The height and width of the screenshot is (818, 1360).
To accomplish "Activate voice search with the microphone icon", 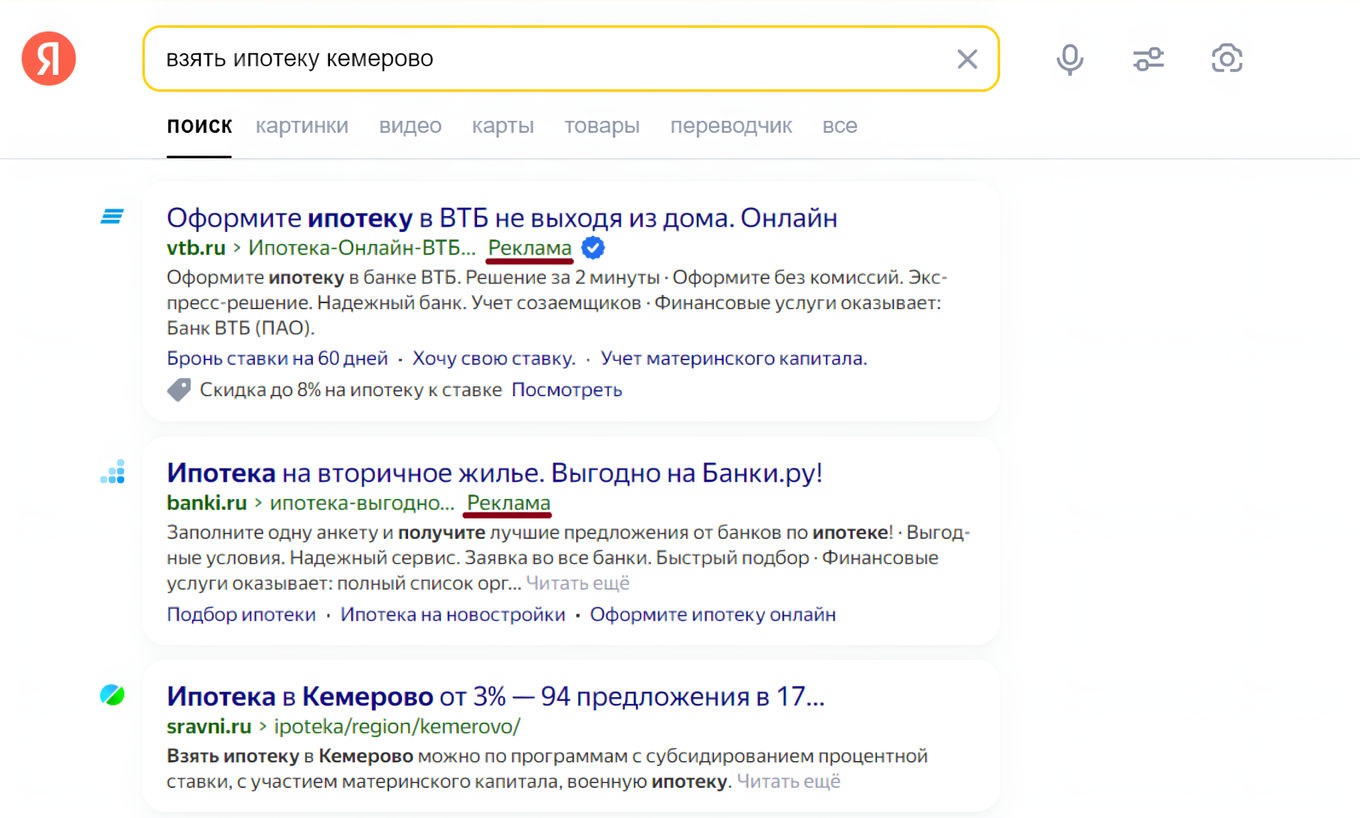I will coord(1069,59).
